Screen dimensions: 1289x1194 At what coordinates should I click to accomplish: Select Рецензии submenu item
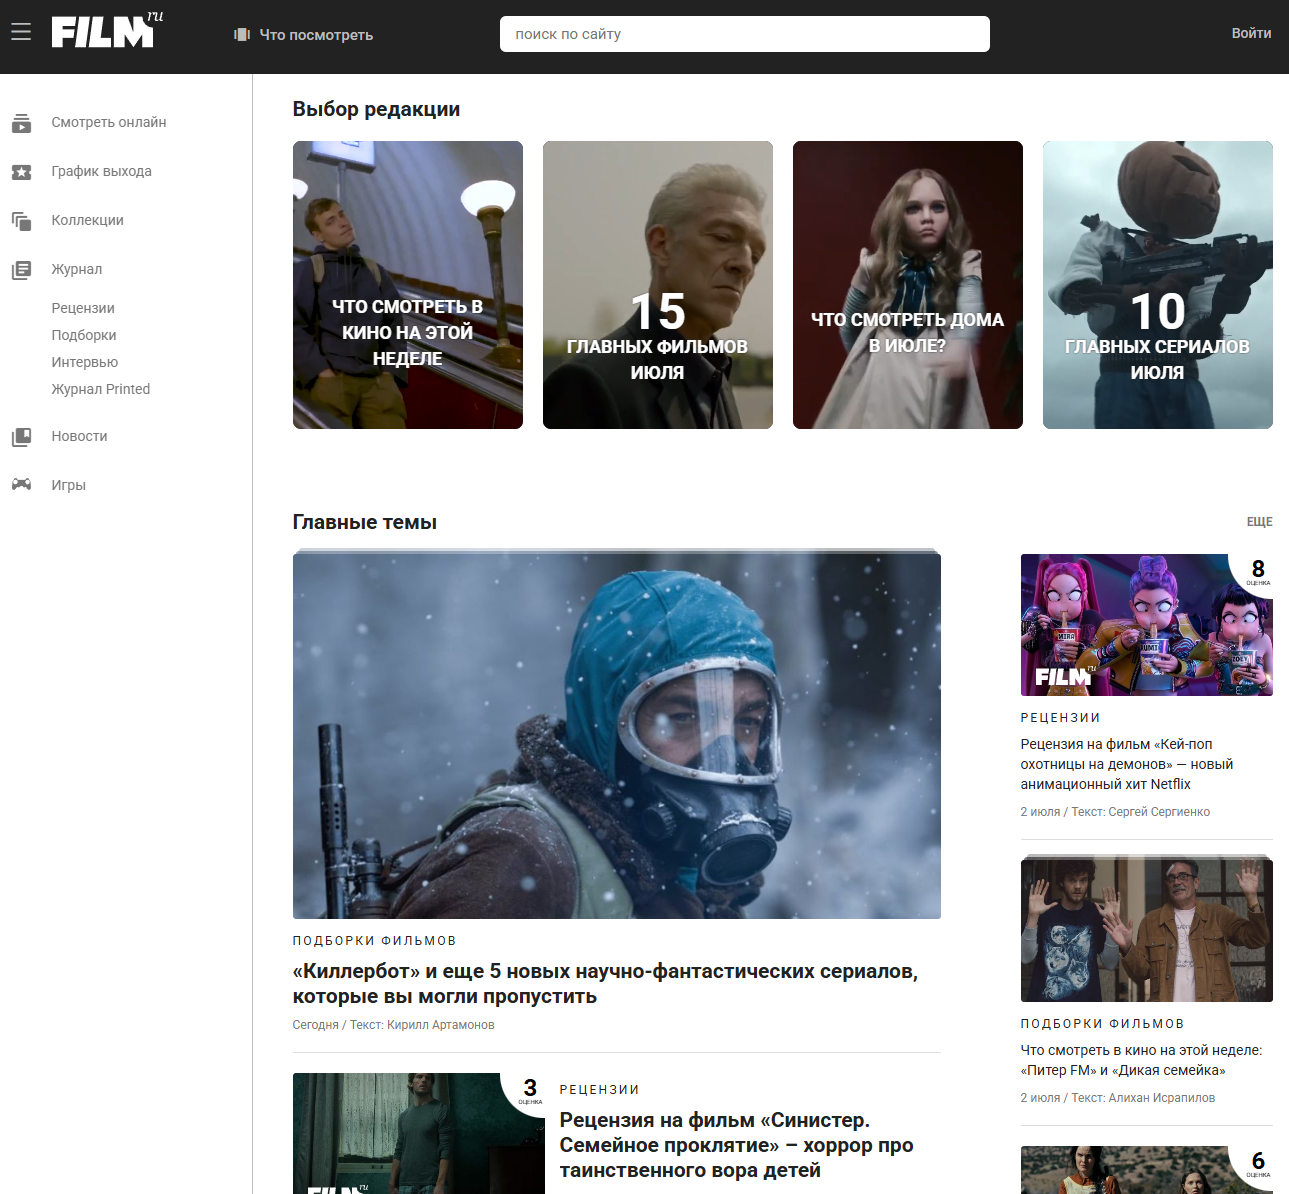[x=83, y=308]
